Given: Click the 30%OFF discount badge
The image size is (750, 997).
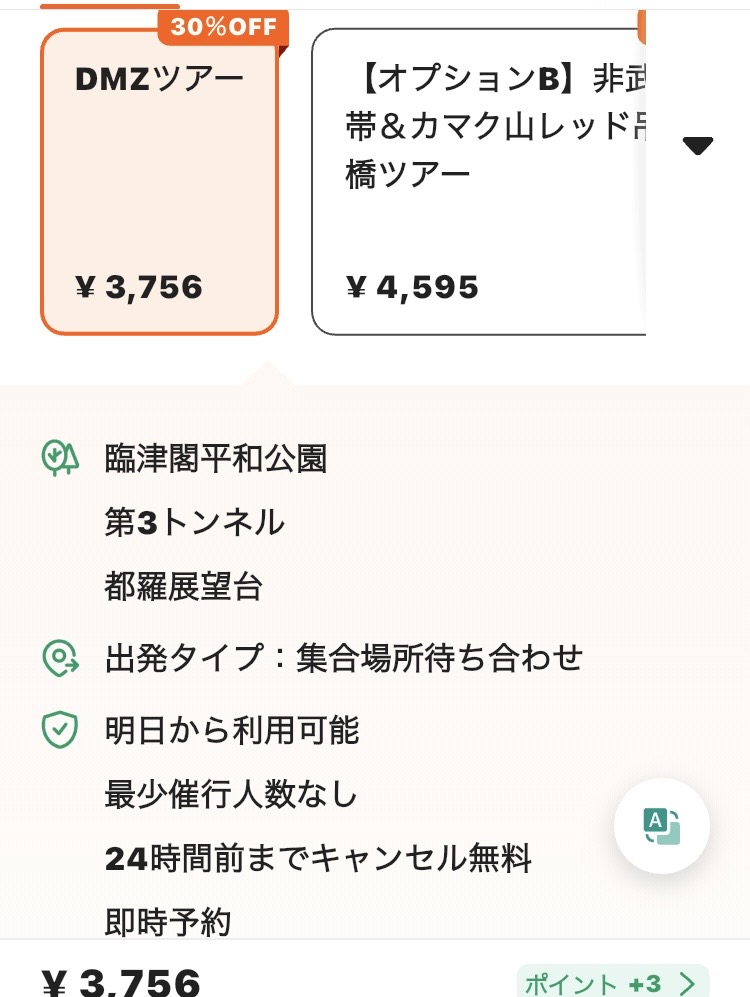Looking at the screenshot, I should (222, 28).
